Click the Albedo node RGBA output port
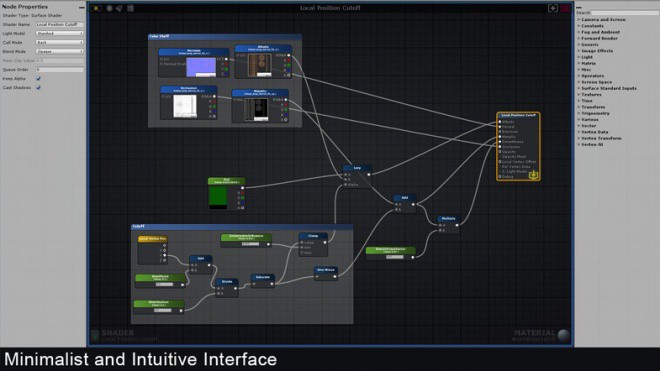This screenshot has width=660, height=371. point(288,55)
